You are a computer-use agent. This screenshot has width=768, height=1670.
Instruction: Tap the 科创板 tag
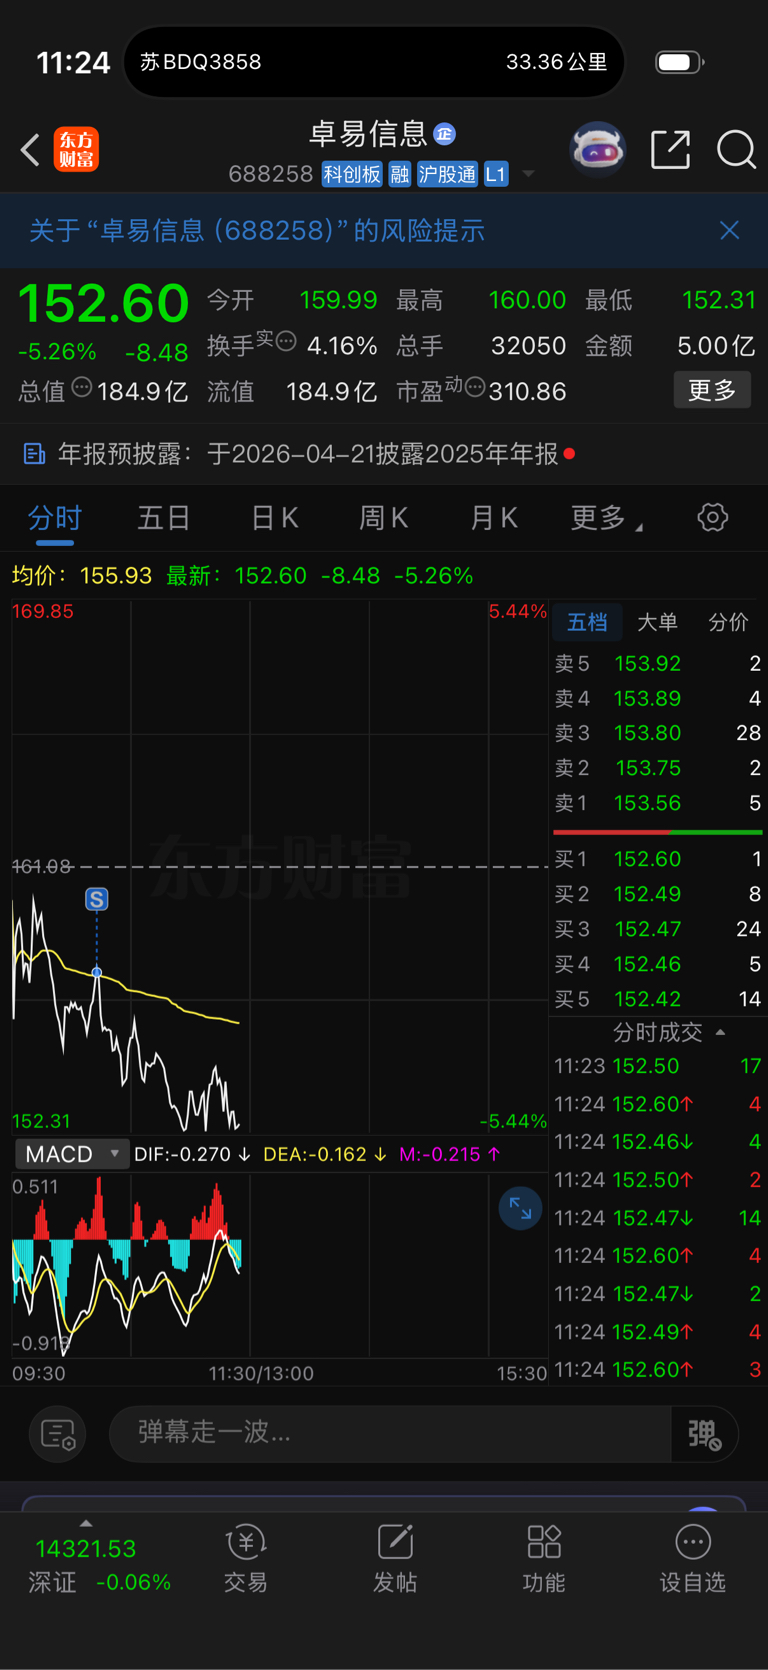(352, 174)
